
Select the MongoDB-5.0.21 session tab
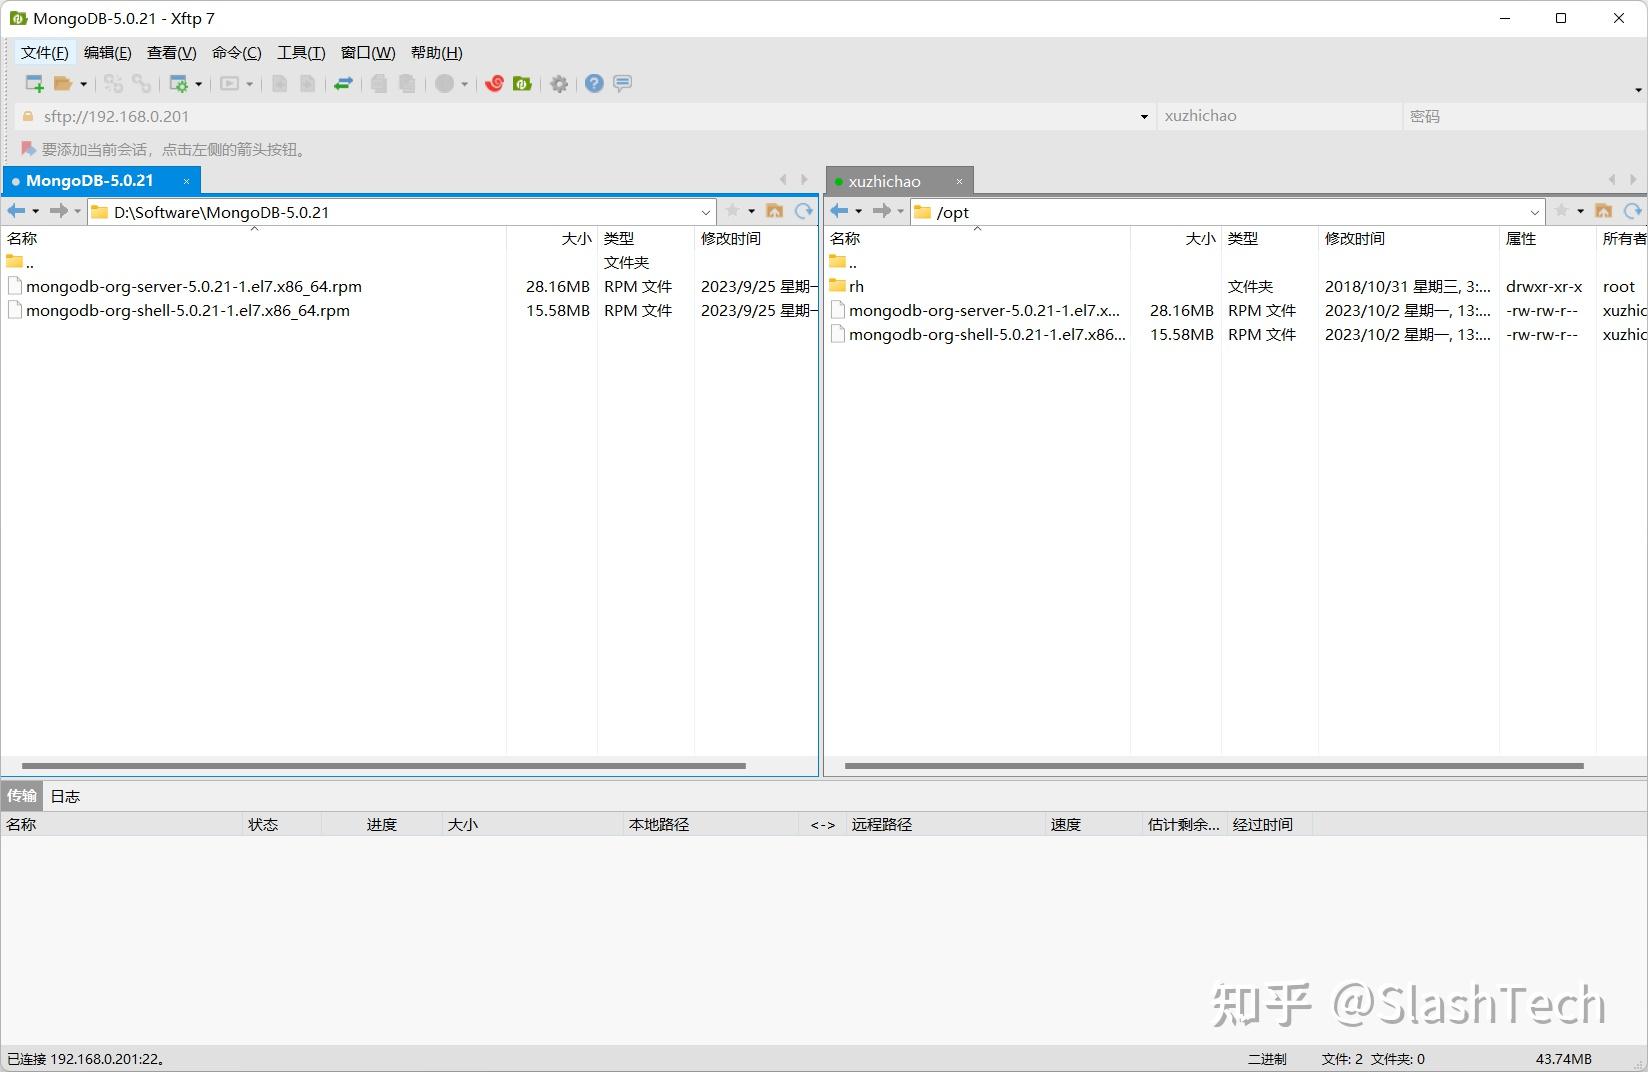click(90, 180)
